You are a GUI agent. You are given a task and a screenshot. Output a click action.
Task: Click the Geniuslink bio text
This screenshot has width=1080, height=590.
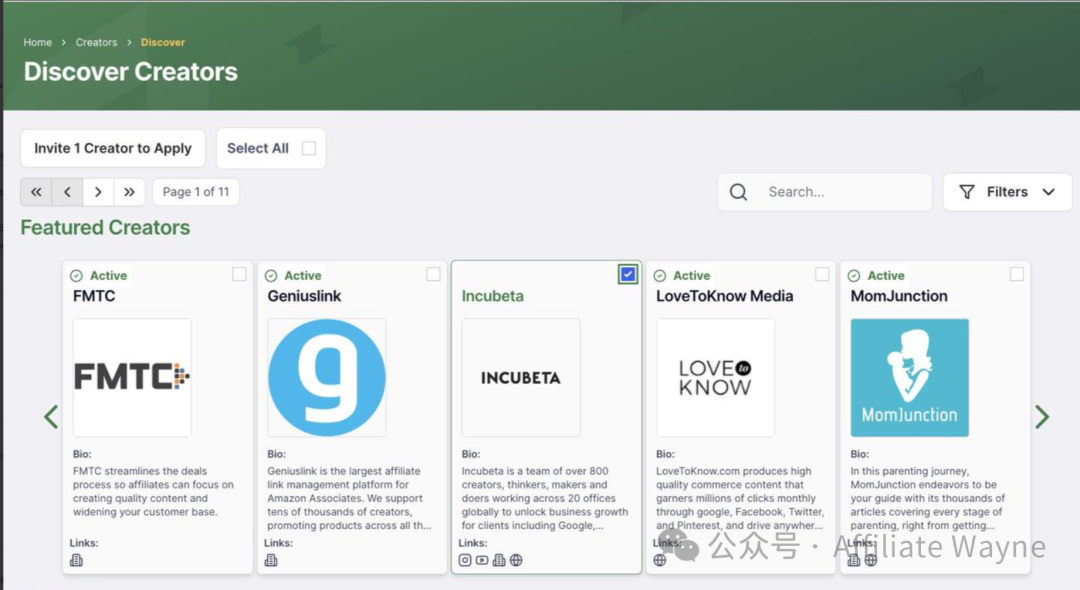(349, 498)
